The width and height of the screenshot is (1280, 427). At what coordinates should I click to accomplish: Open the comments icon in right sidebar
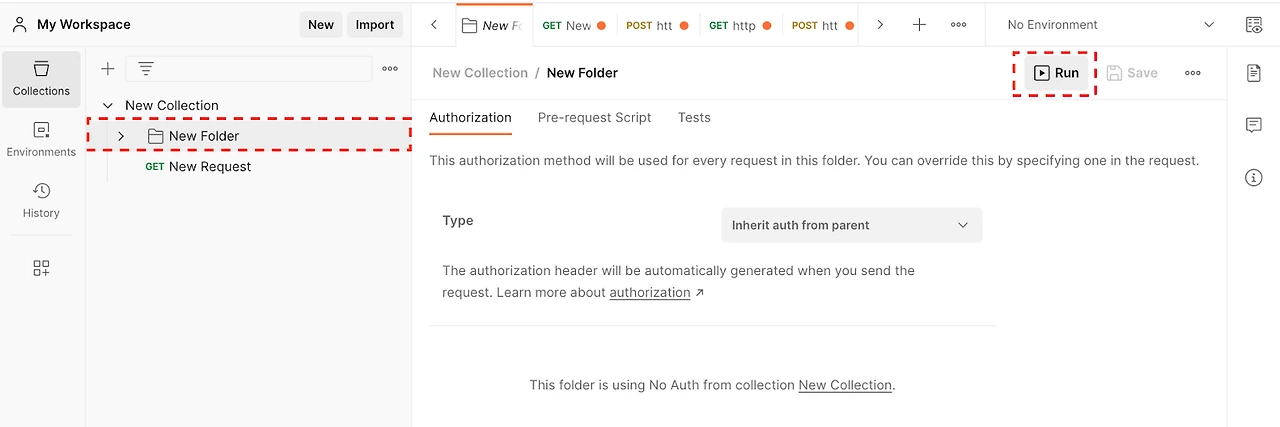[1253, 125]
